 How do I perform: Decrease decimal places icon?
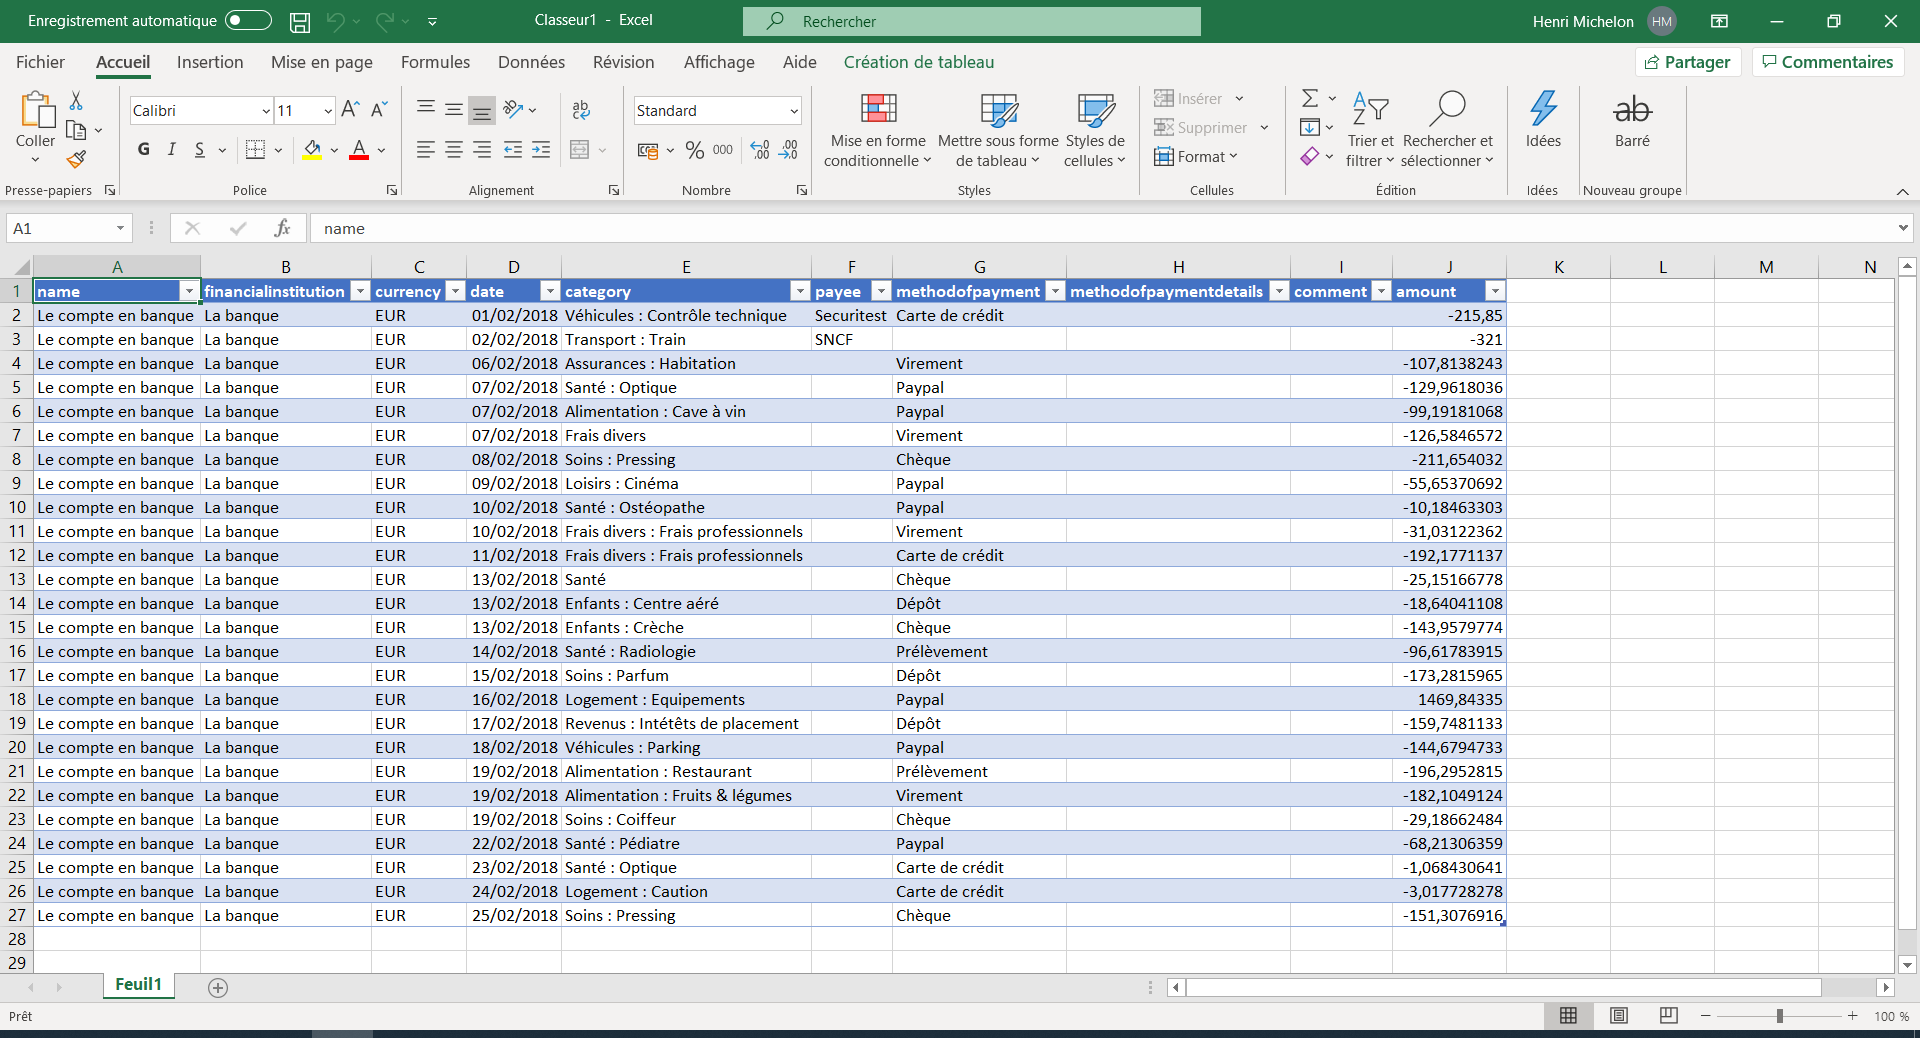[x=789, y=150]
